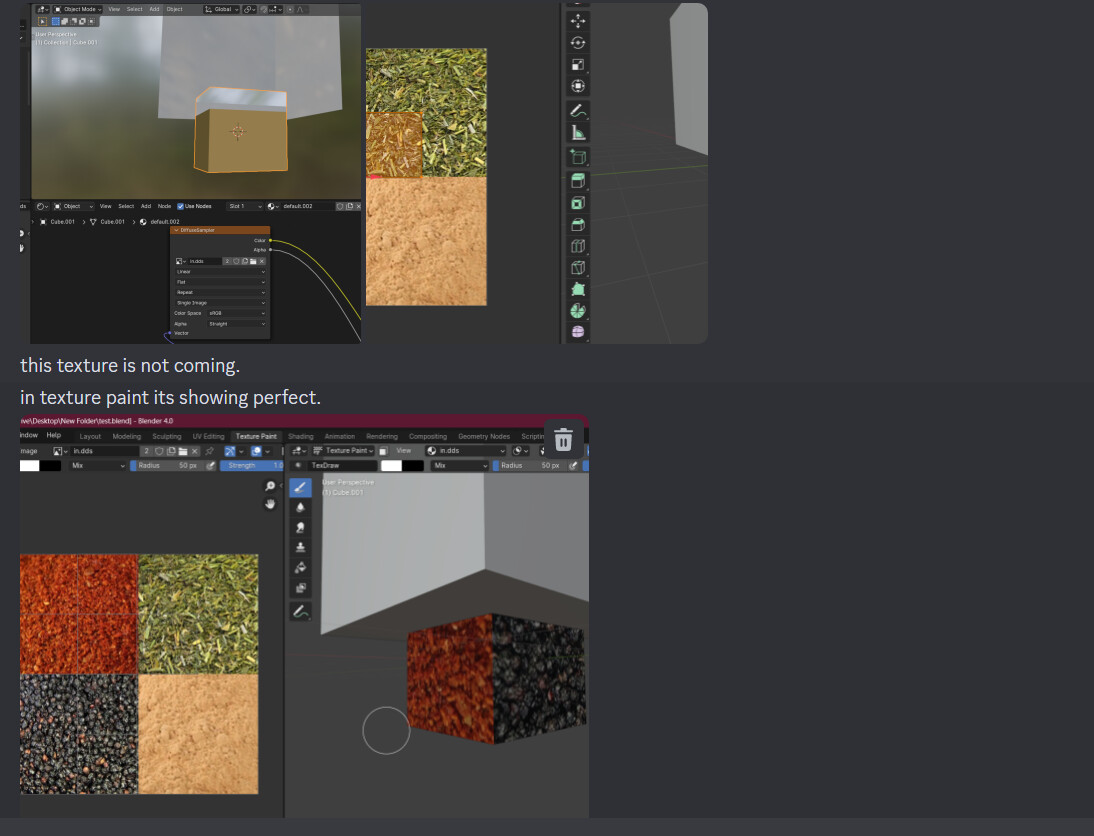Image resolution: width=1094 pixels, height=836 pixels.
Task: Enable select box mode icon in top viewport
Action: point(56,22)
